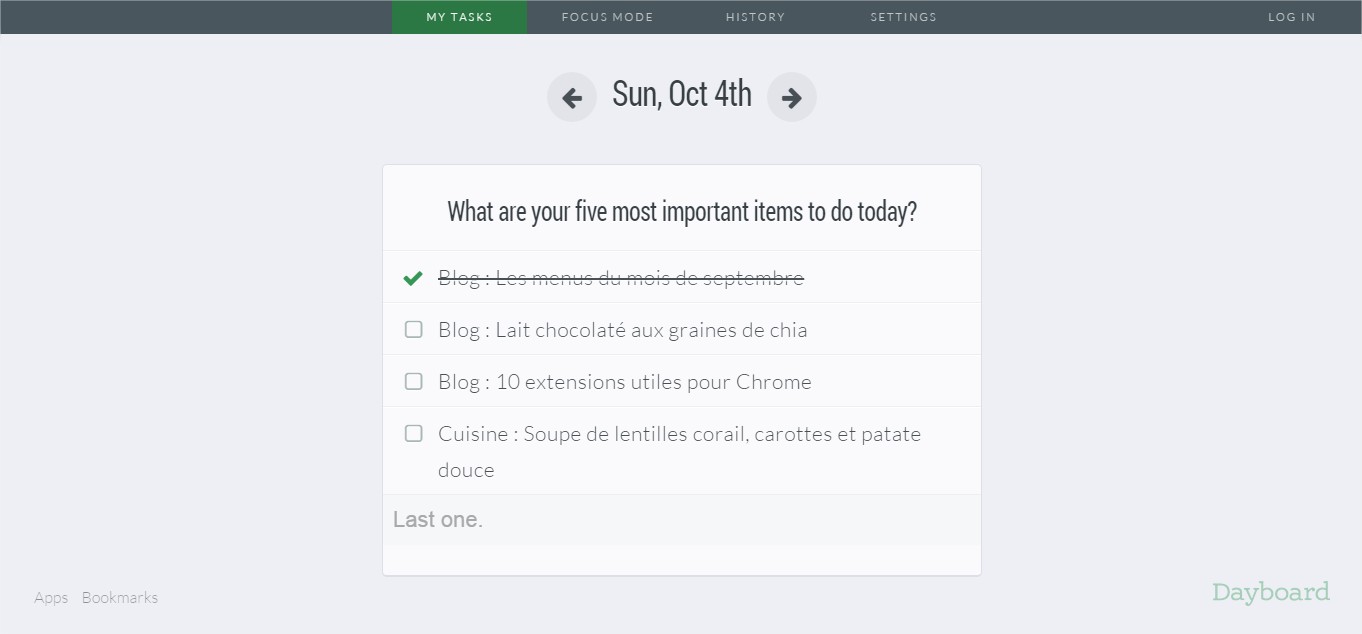
Task: Switch to Focus Mode tab
Action: pos(607,17)
